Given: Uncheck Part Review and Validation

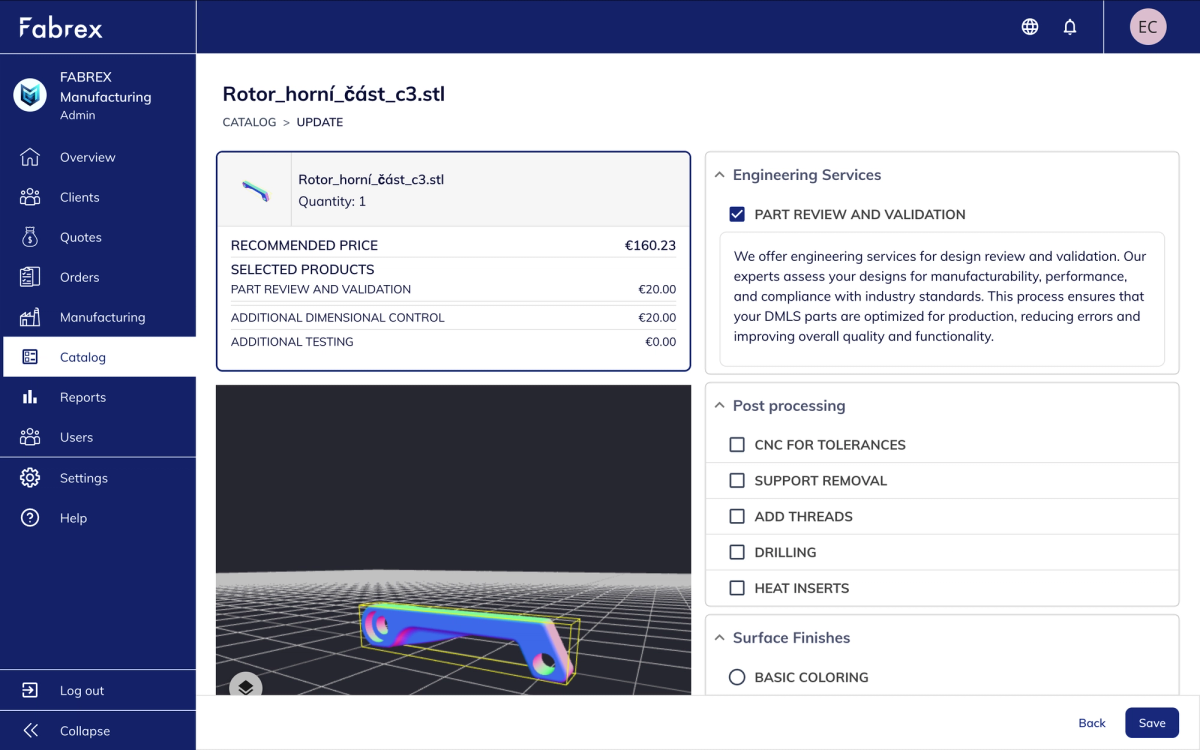Looking at the screenshot, I should coord(737,214).
